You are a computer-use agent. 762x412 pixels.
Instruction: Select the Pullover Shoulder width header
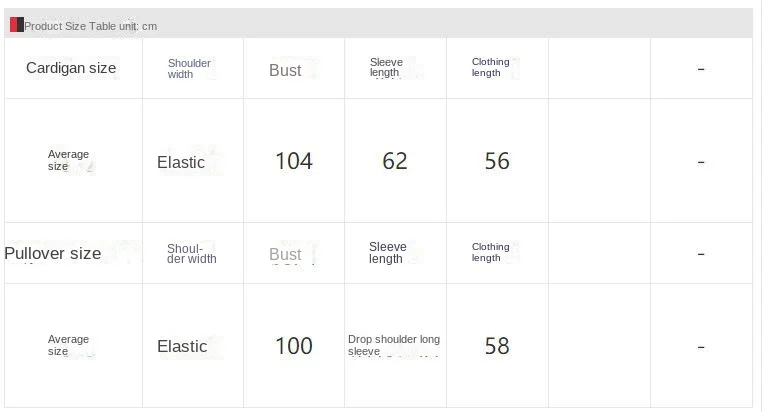coord(191,253)
